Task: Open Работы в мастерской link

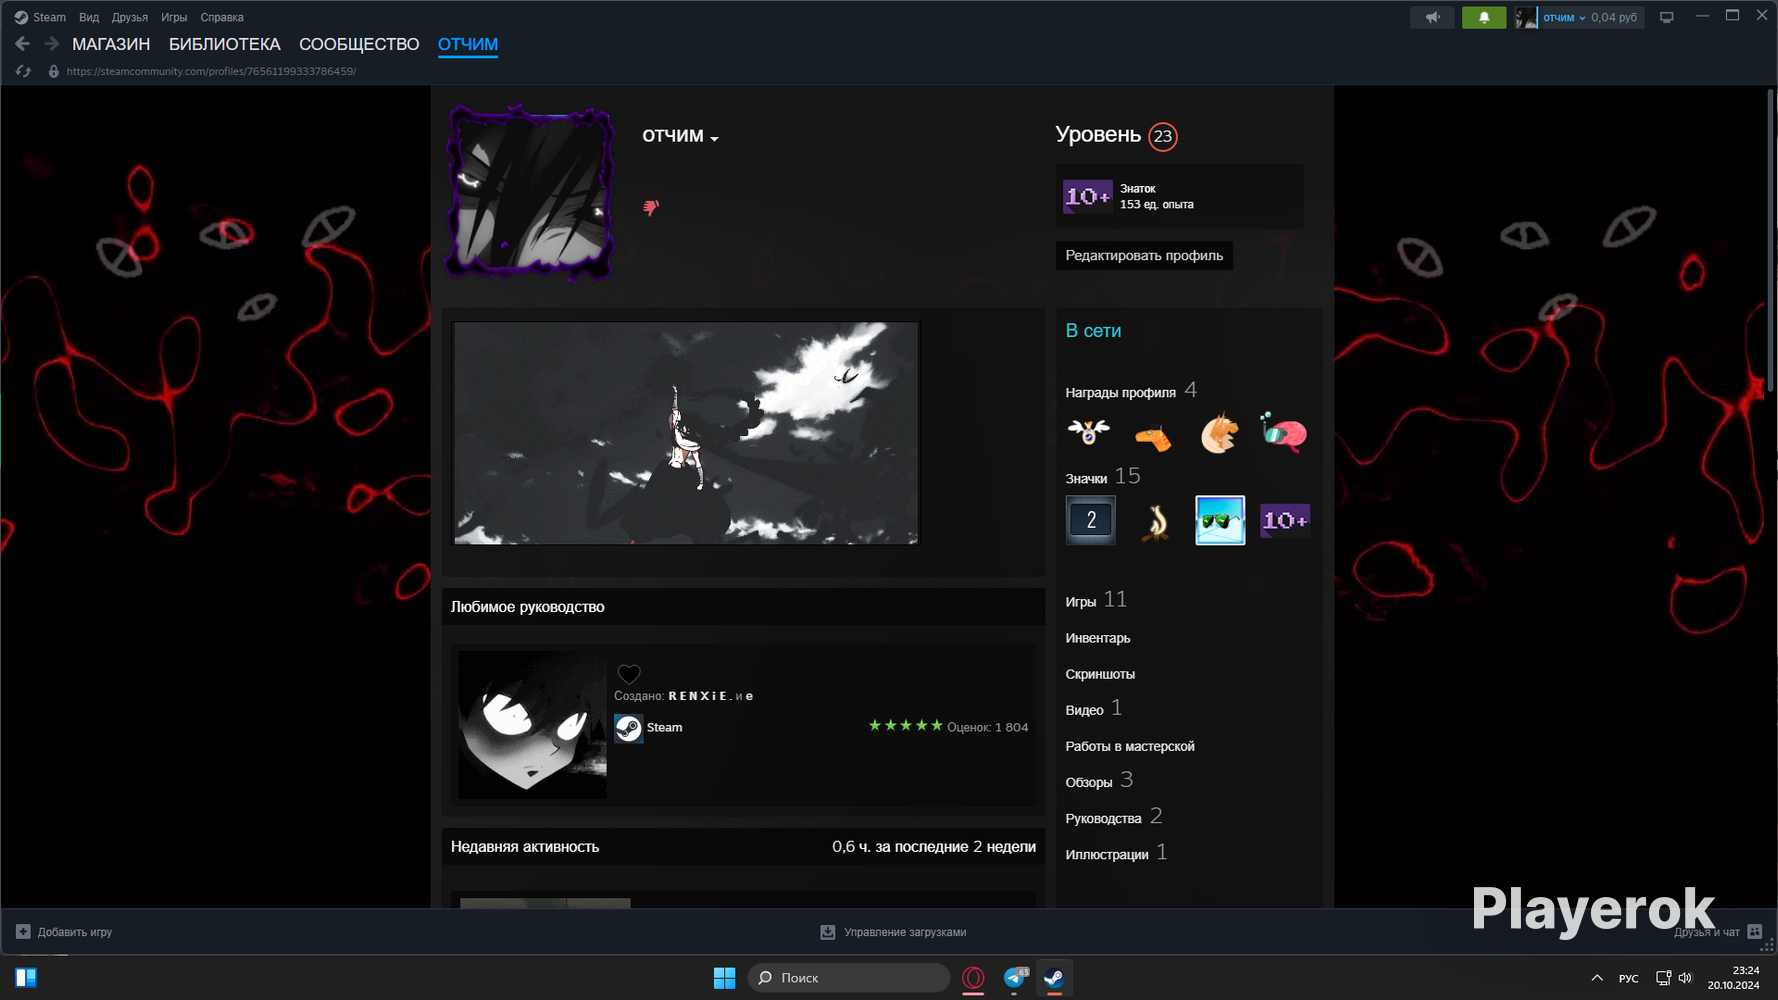Action: (x=1130, y=746)
